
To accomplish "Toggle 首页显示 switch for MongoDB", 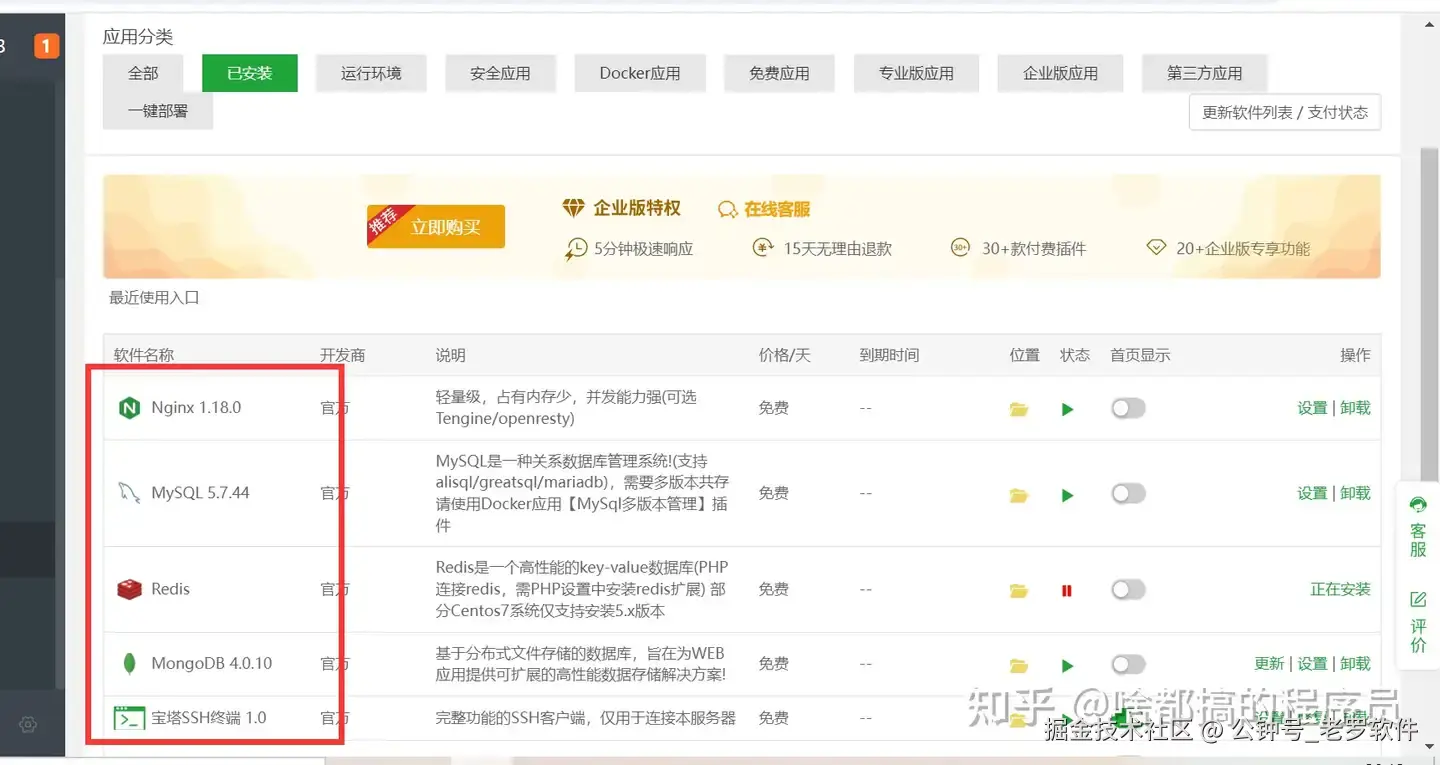I will 1128,664.
